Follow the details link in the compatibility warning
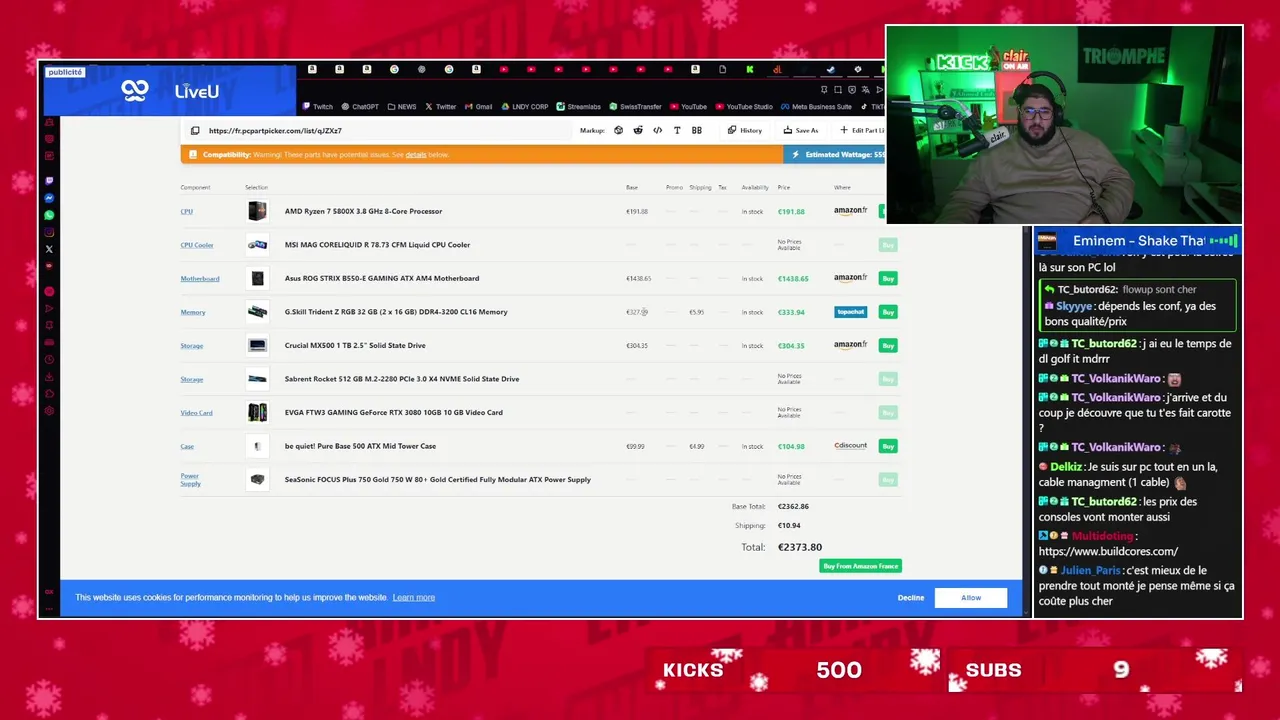This screenshot has height=720, width=1280. (x=416, y=155)
